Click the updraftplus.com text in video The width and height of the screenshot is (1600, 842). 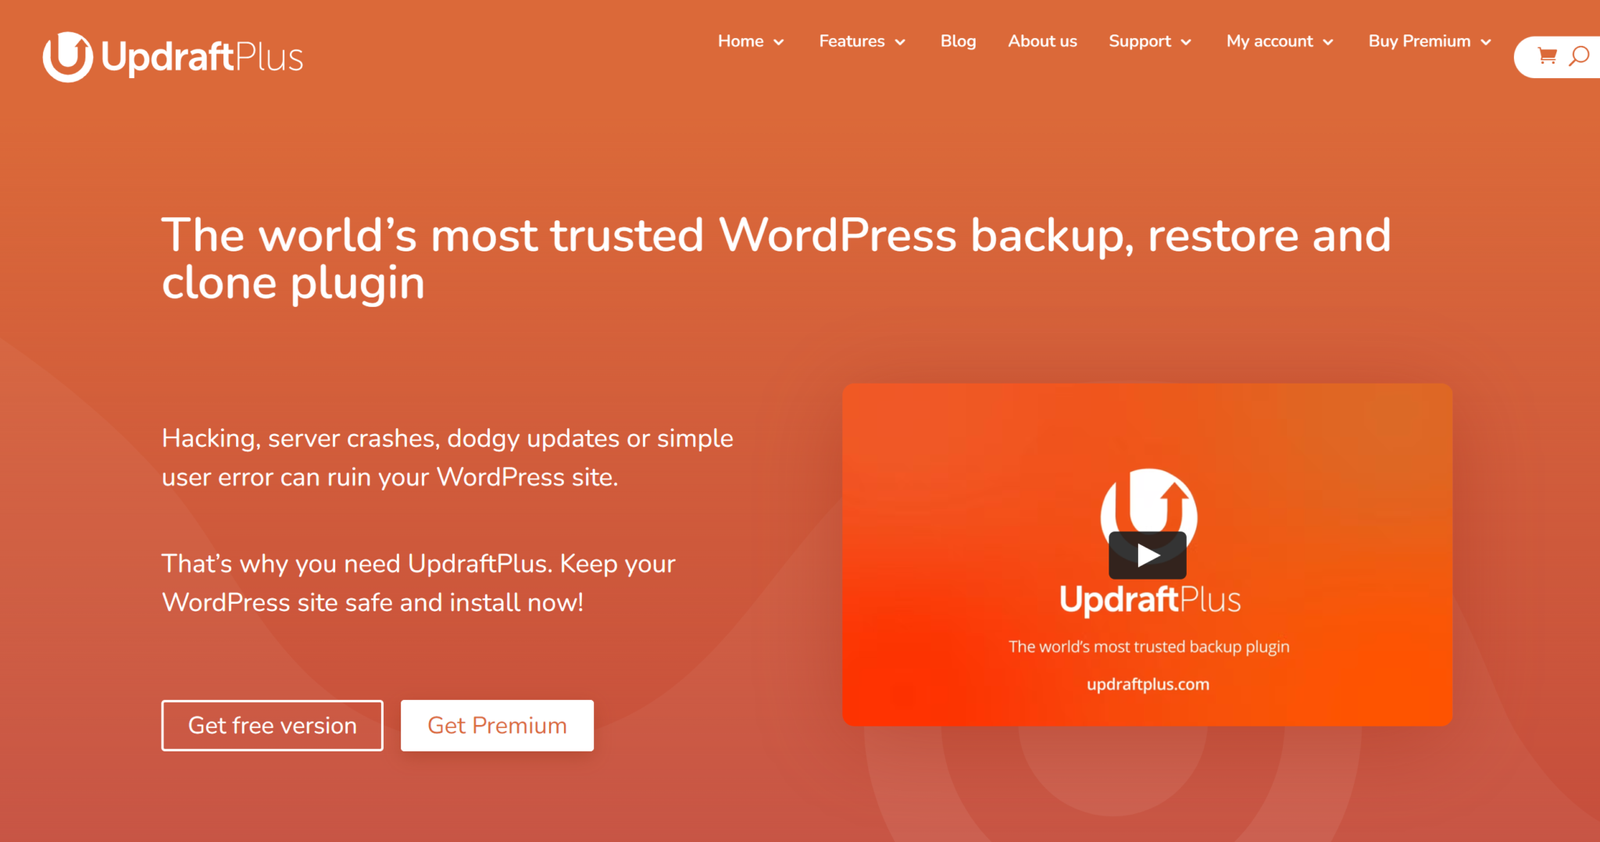coord(1148,684)
